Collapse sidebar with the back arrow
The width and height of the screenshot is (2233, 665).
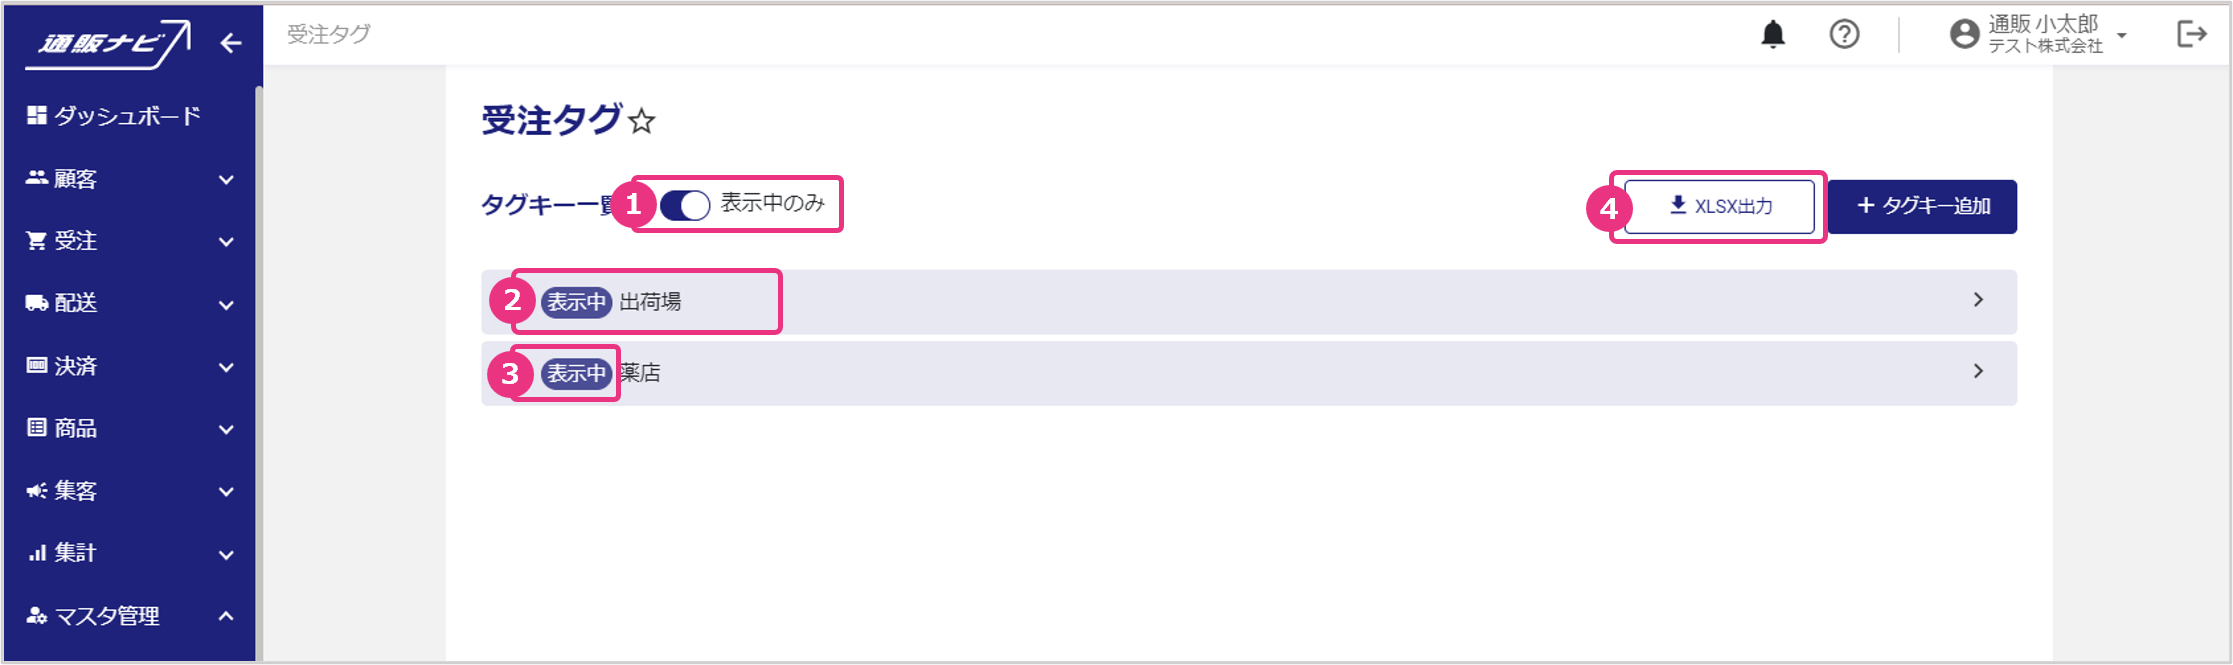231,43
